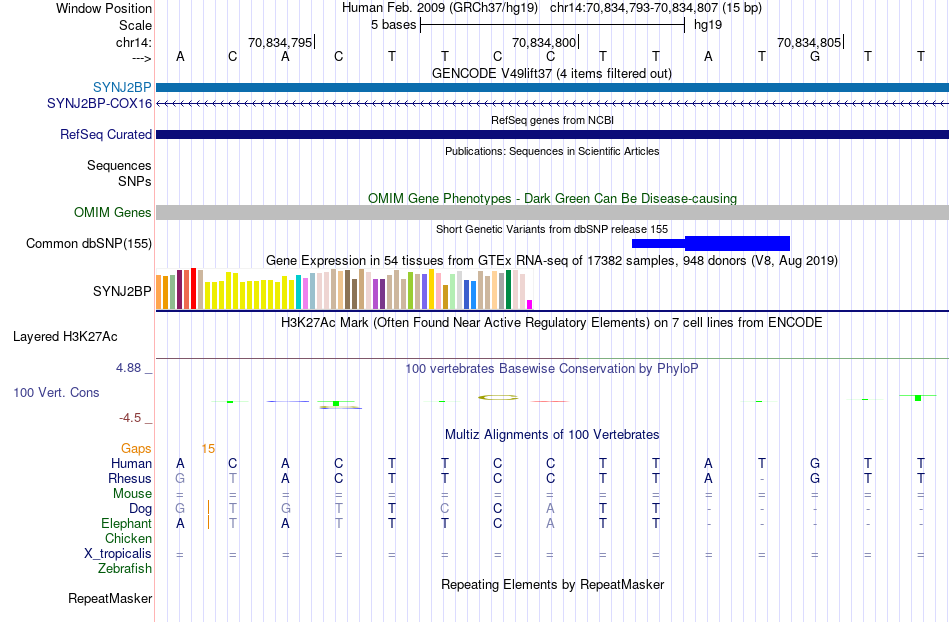Select the Chicken species label

[x=128, y=538]
